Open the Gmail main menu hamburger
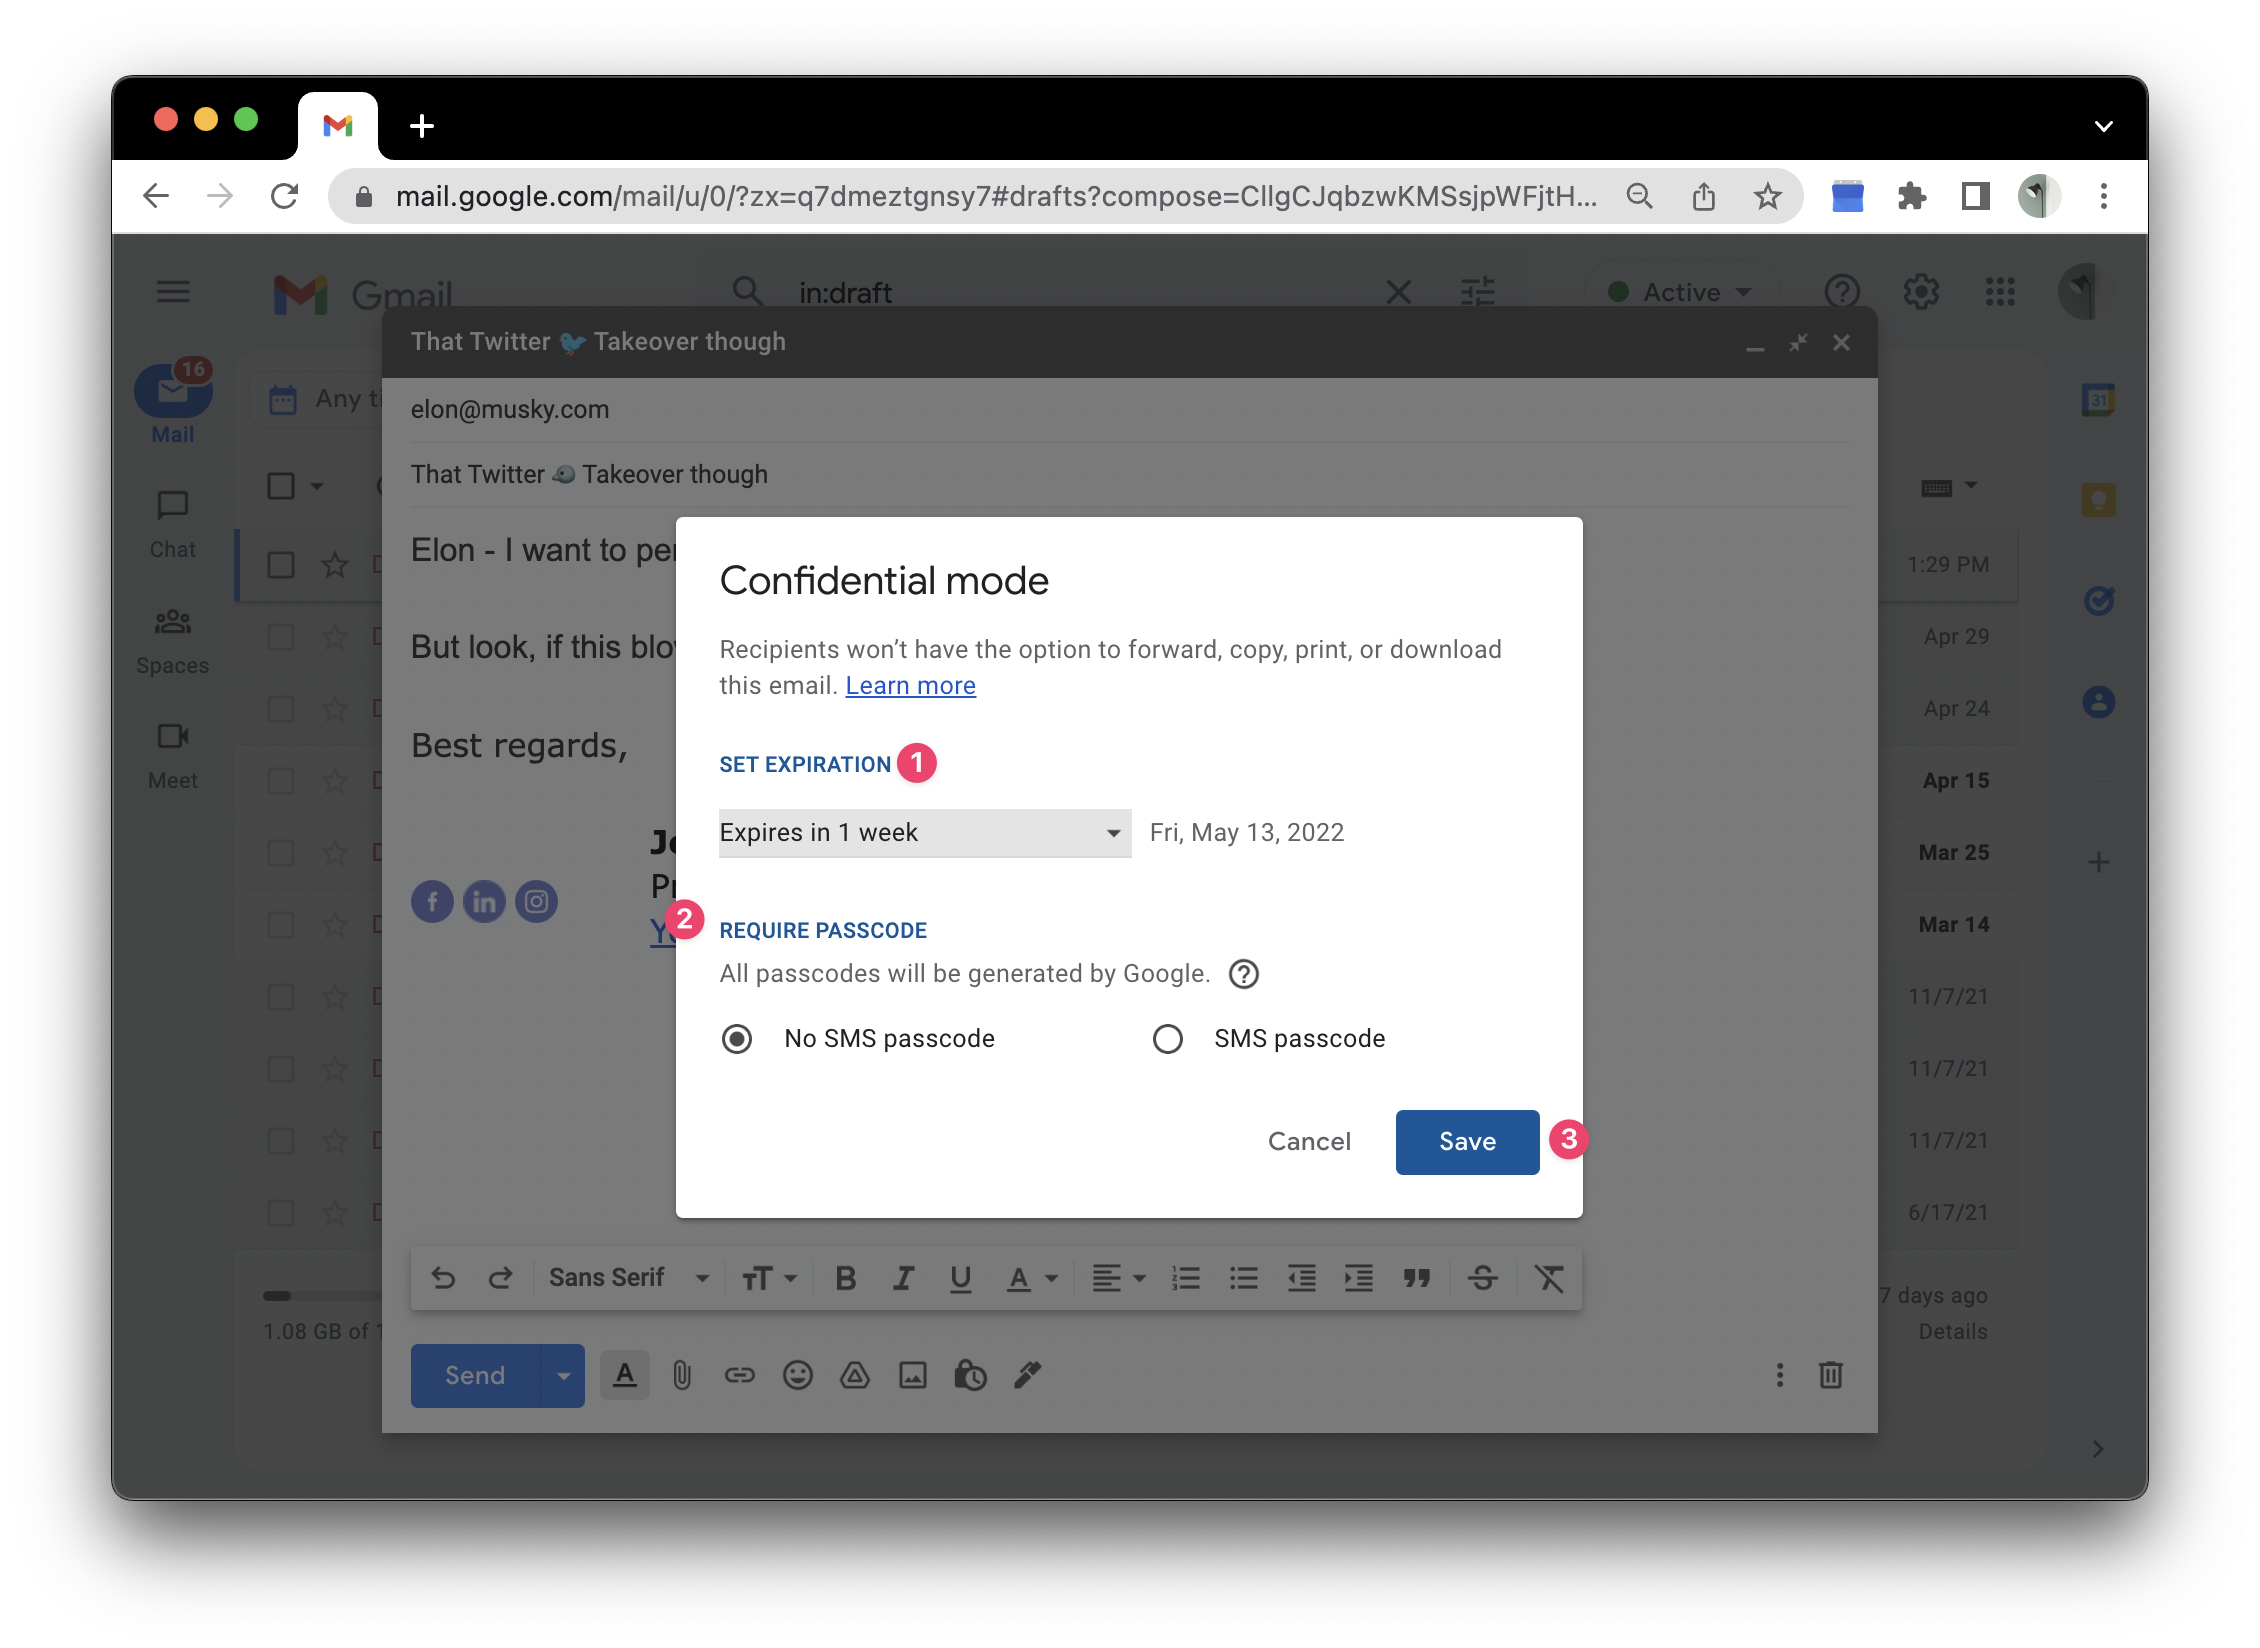 173,292
